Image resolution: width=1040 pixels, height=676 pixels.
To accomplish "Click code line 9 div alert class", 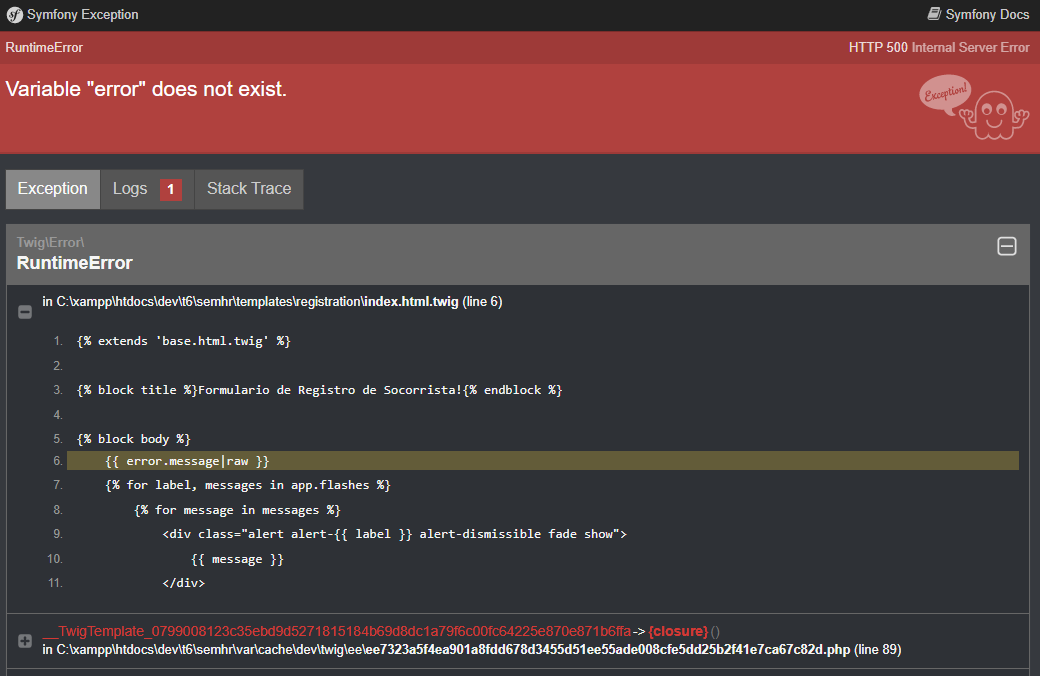I will [x=394, y=534].
